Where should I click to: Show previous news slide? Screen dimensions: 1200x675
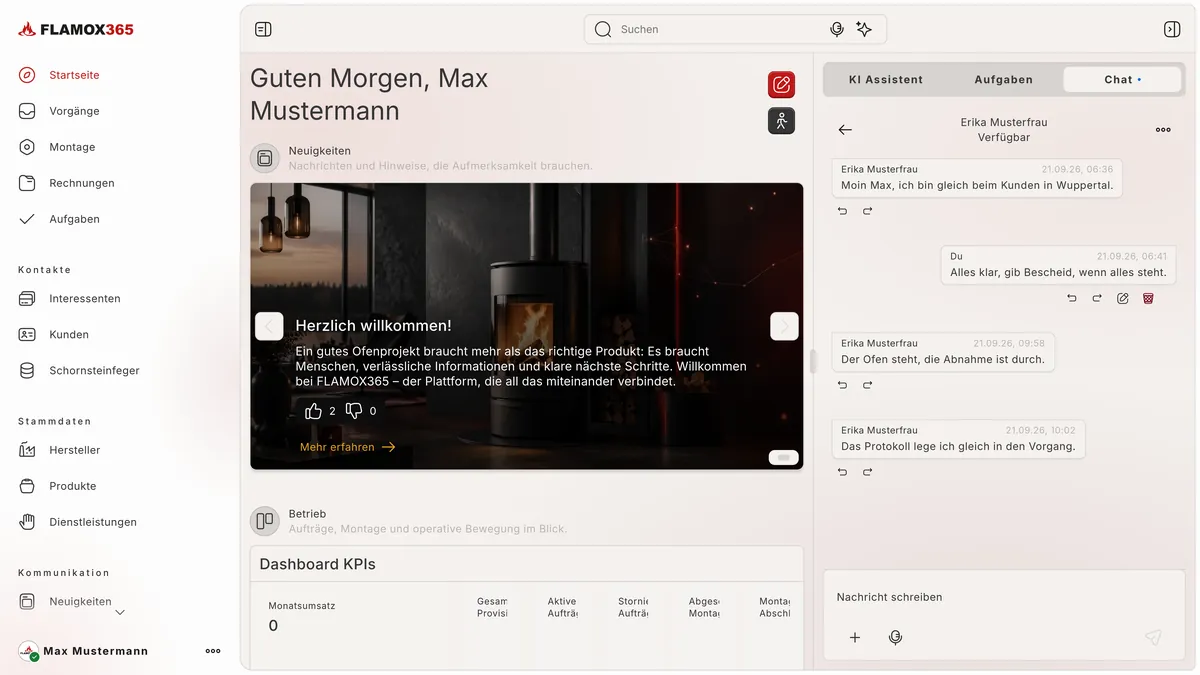point(269,326)
